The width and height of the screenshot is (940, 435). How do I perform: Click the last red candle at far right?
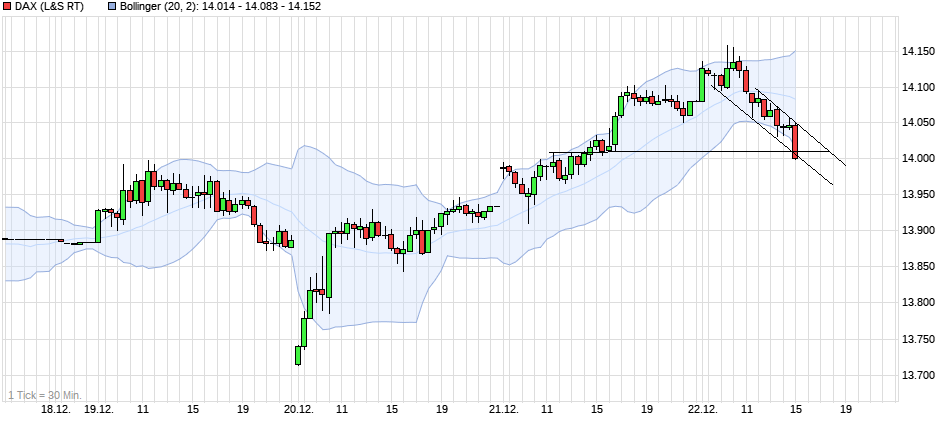(795, 142)
